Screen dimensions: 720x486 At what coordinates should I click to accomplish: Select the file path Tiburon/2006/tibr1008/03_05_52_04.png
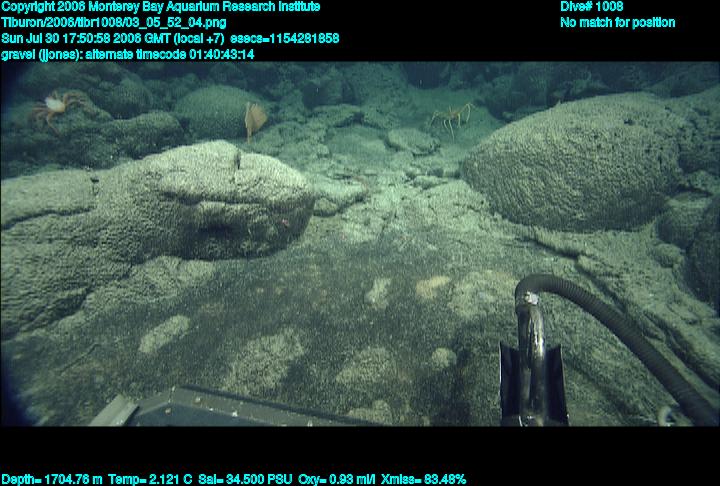pyautogui.click(x=113, y=23)
